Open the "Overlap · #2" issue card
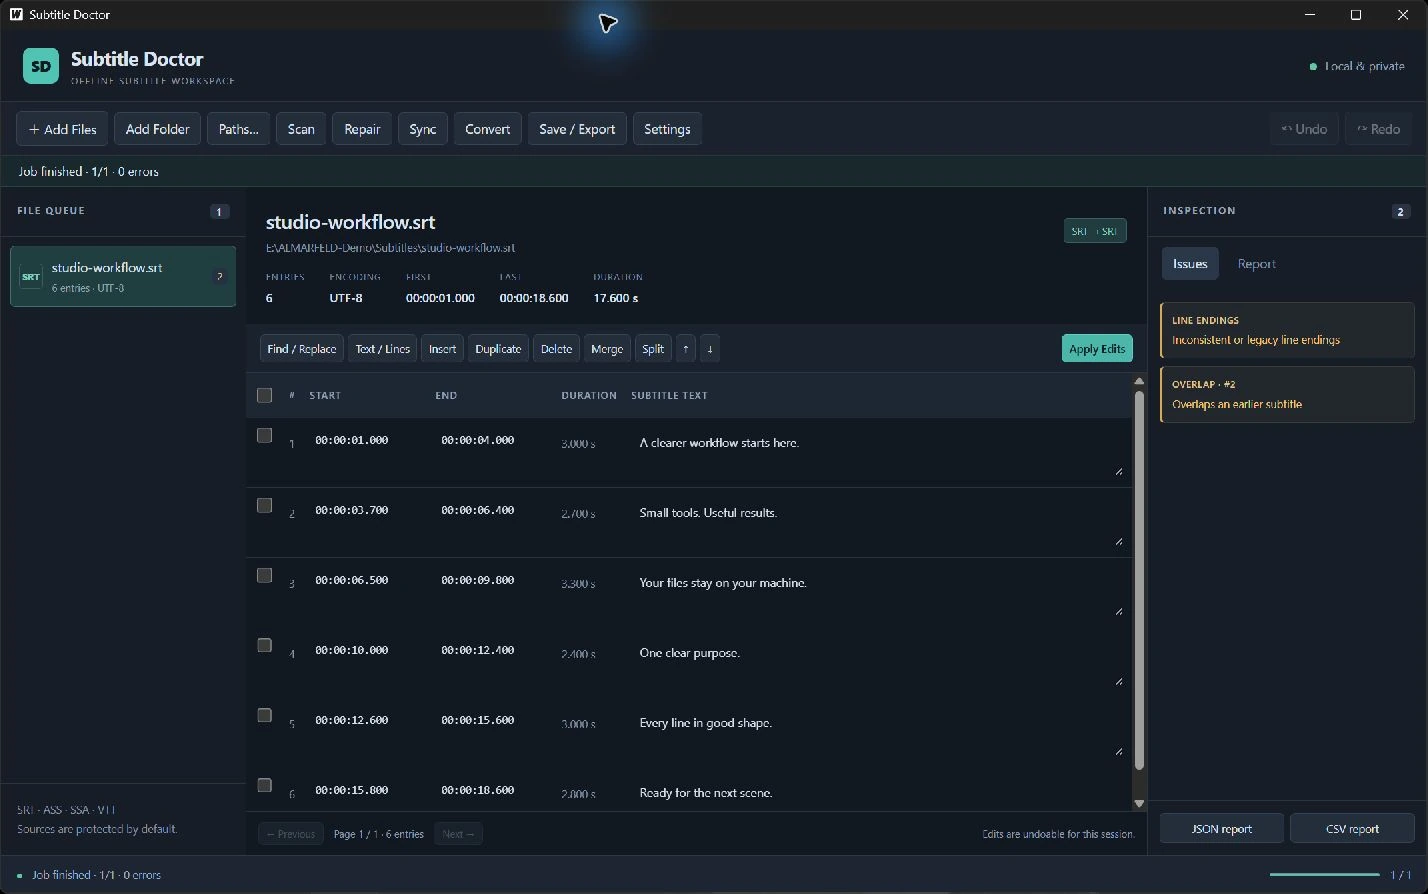 1287,394
